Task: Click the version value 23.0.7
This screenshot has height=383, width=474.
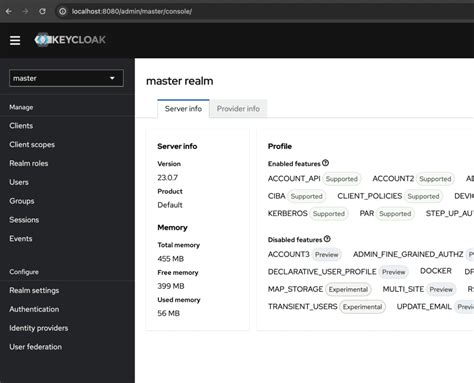Action: pyautogui.click(x=168, y=178)
